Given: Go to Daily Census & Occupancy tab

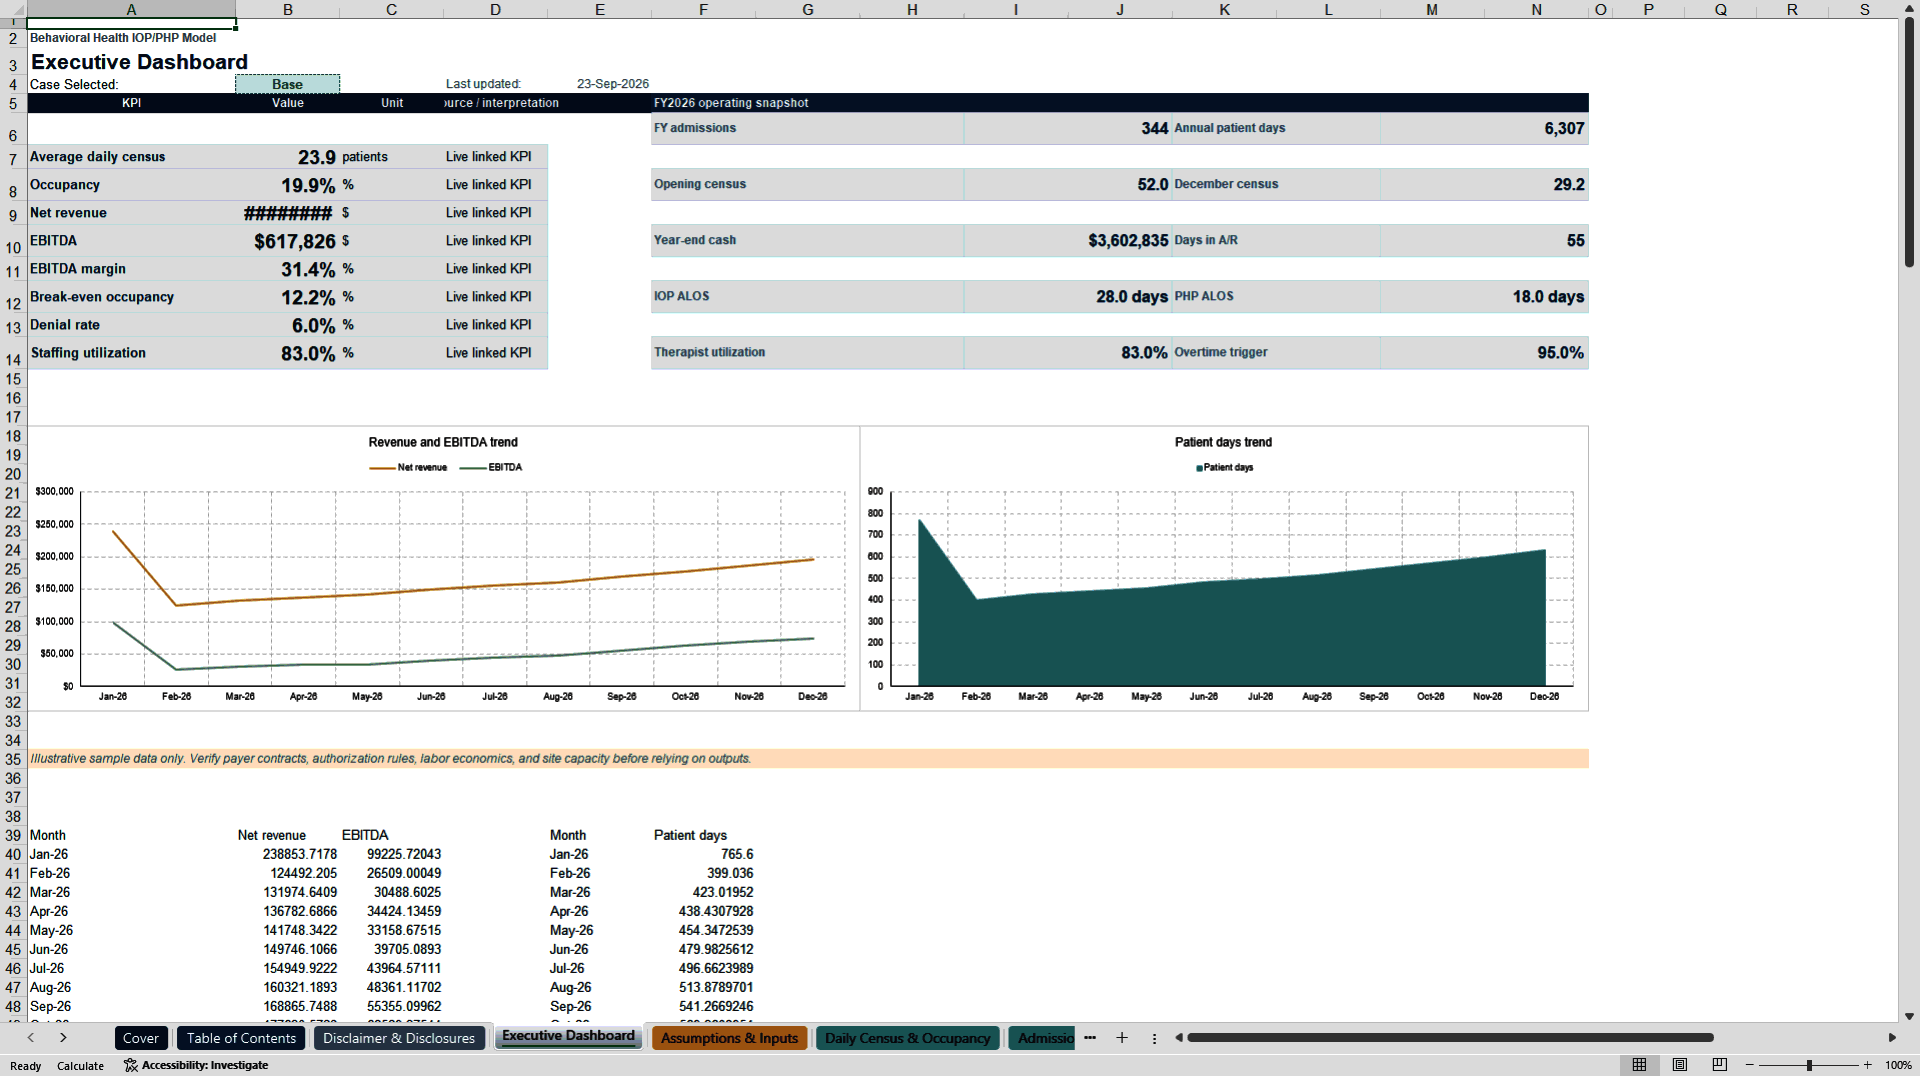Looking at the screenshot, I should pyautogui.click(x=907, y=1038).
